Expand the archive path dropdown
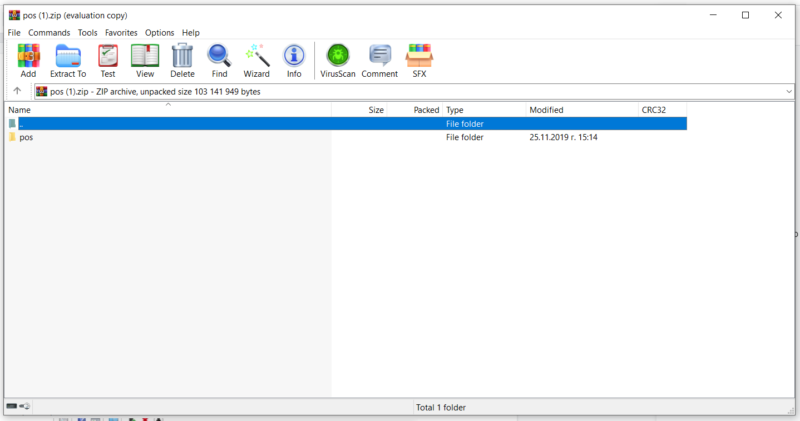Screen dimensions: 800x421 coord(789,91)
